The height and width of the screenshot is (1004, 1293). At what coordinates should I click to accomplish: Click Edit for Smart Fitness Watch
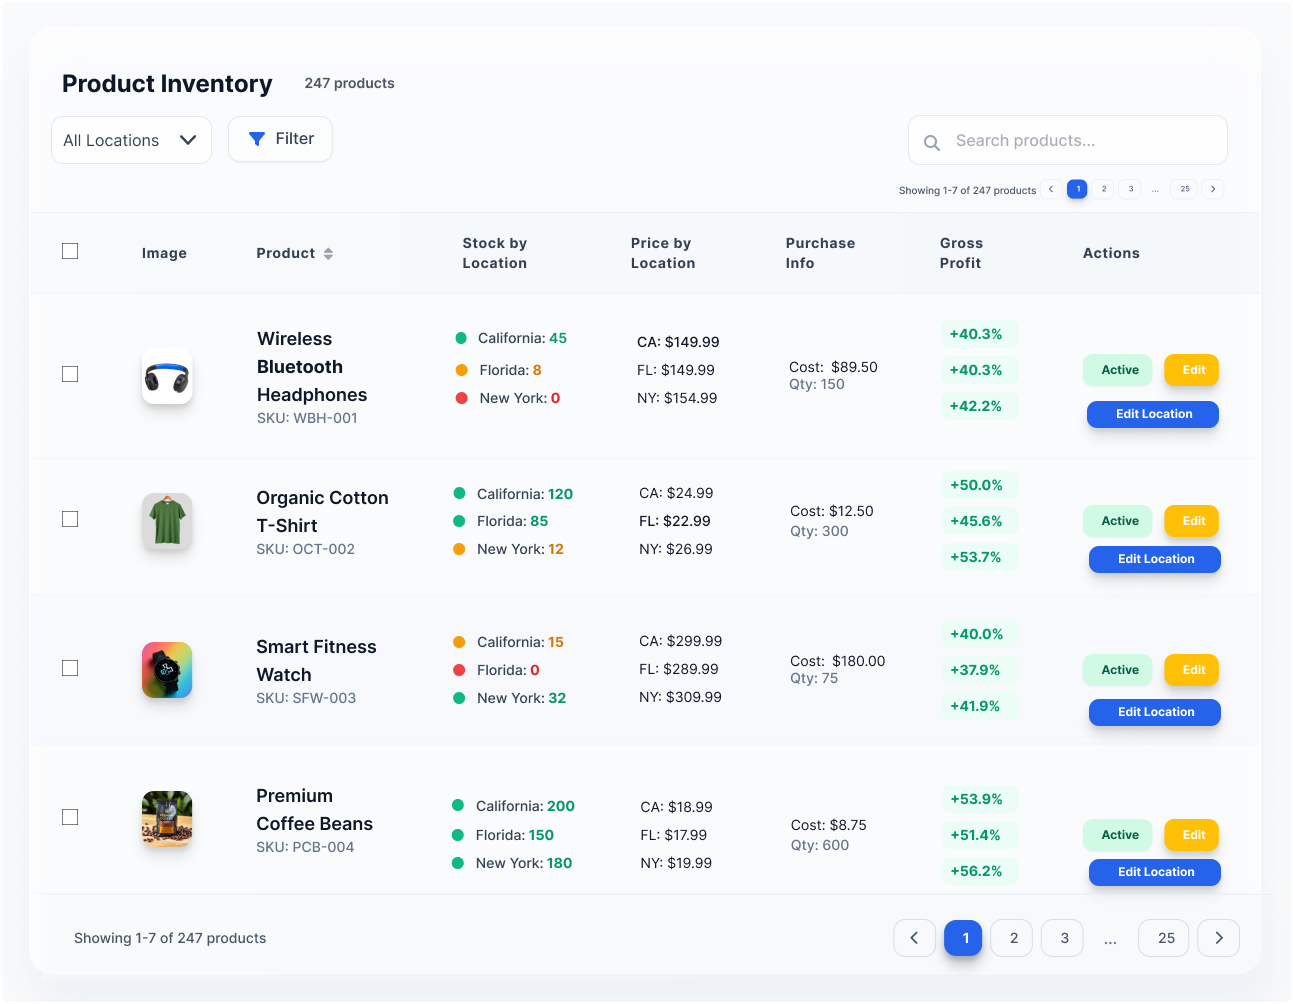pyautogui.click(x=1191, y=670)
